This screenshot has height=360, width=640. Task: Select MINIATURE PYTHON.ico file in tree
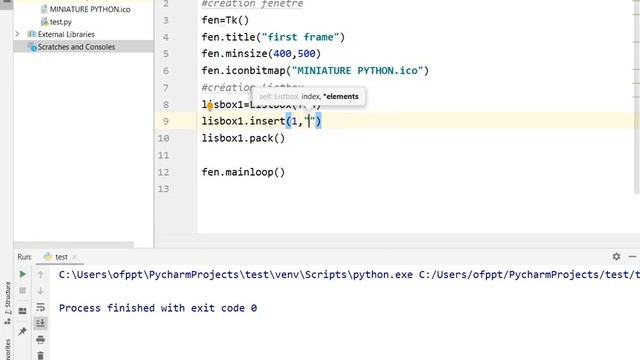pyautogui.click(x=90, y=9)
